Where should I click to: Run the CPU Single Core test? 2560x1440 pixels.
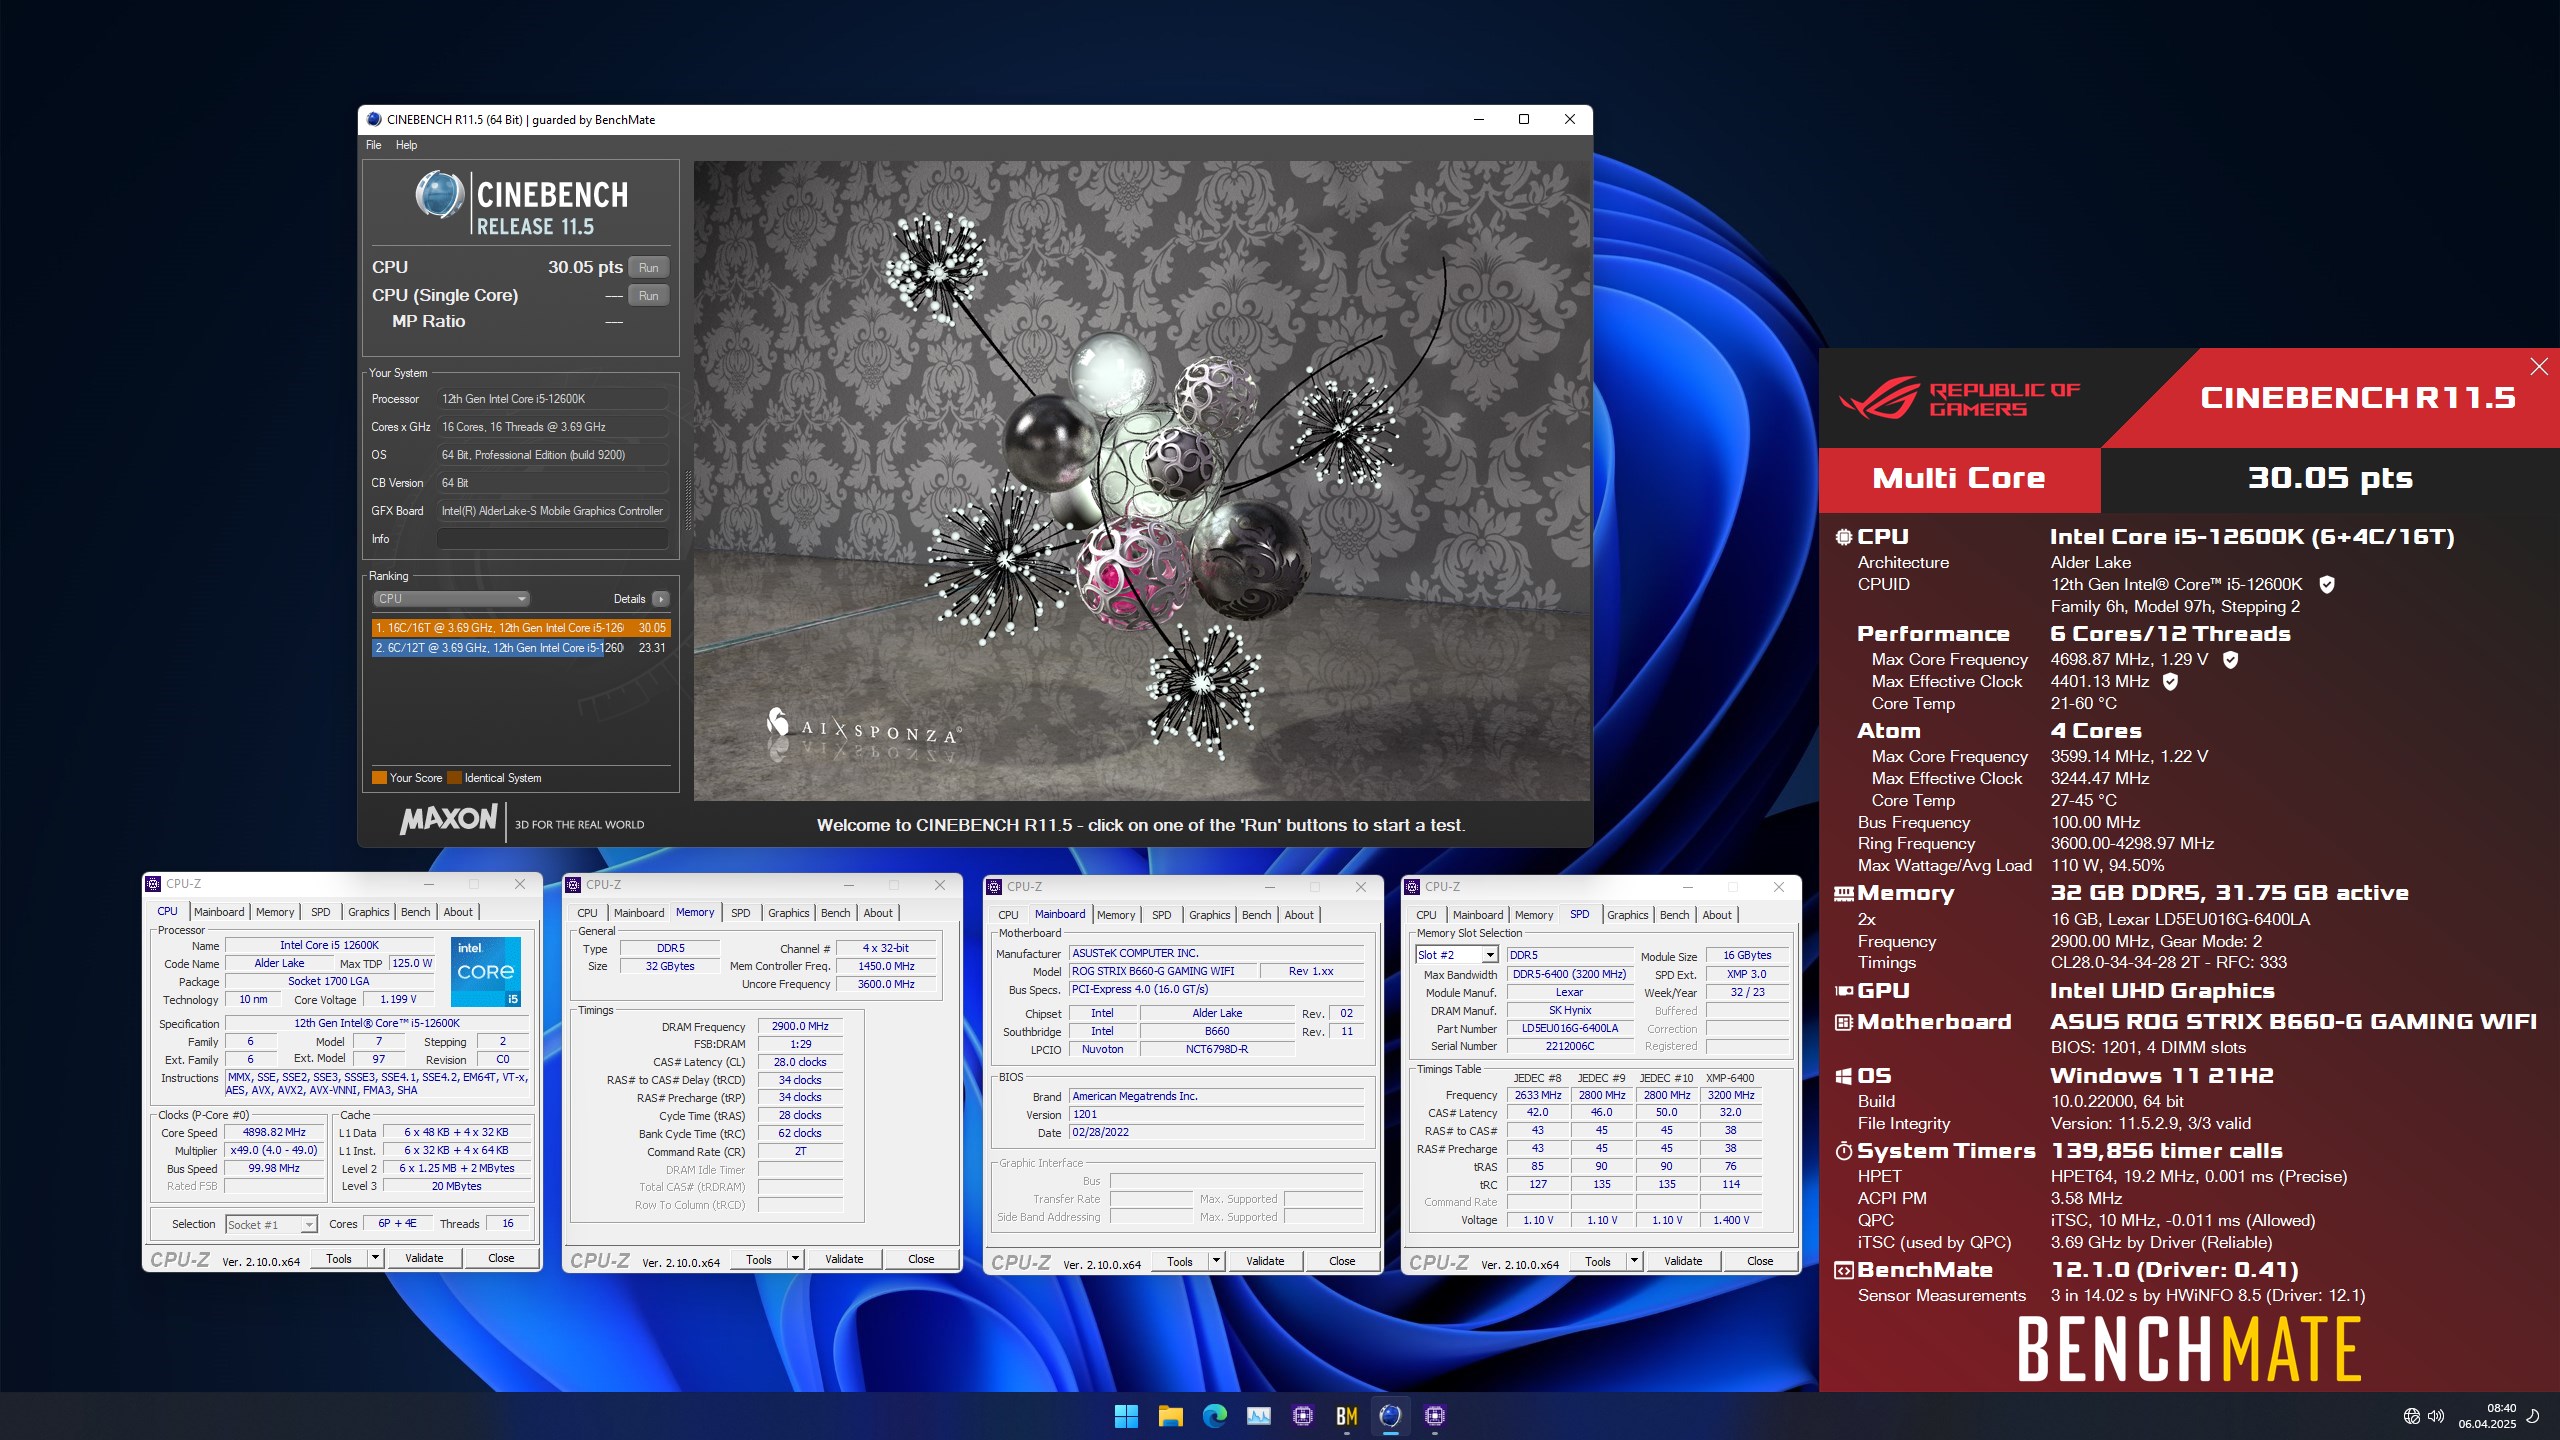click(x=649, y=295)
